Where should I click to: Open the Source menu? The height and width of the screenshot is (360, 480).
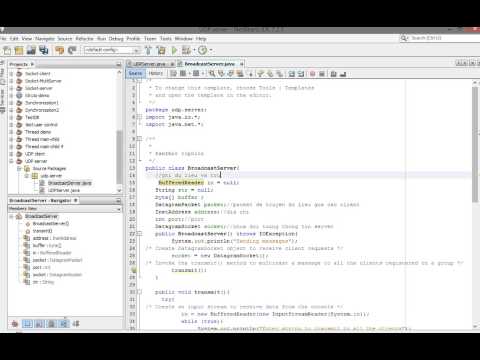(65, 39)
